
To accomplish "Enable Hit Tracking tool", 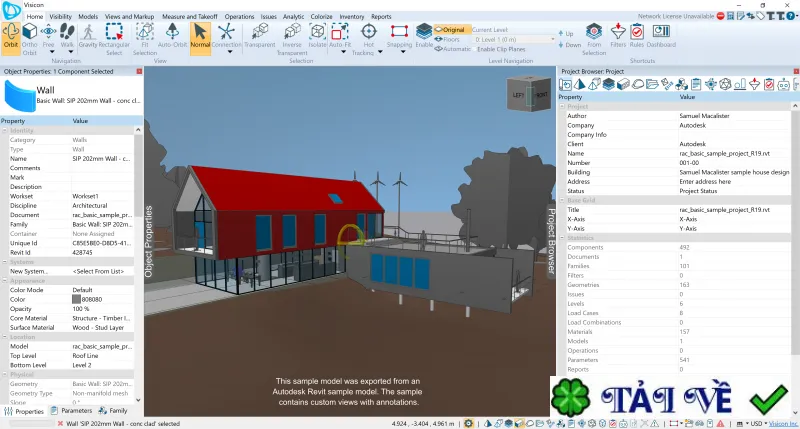I will click(368, 39).
